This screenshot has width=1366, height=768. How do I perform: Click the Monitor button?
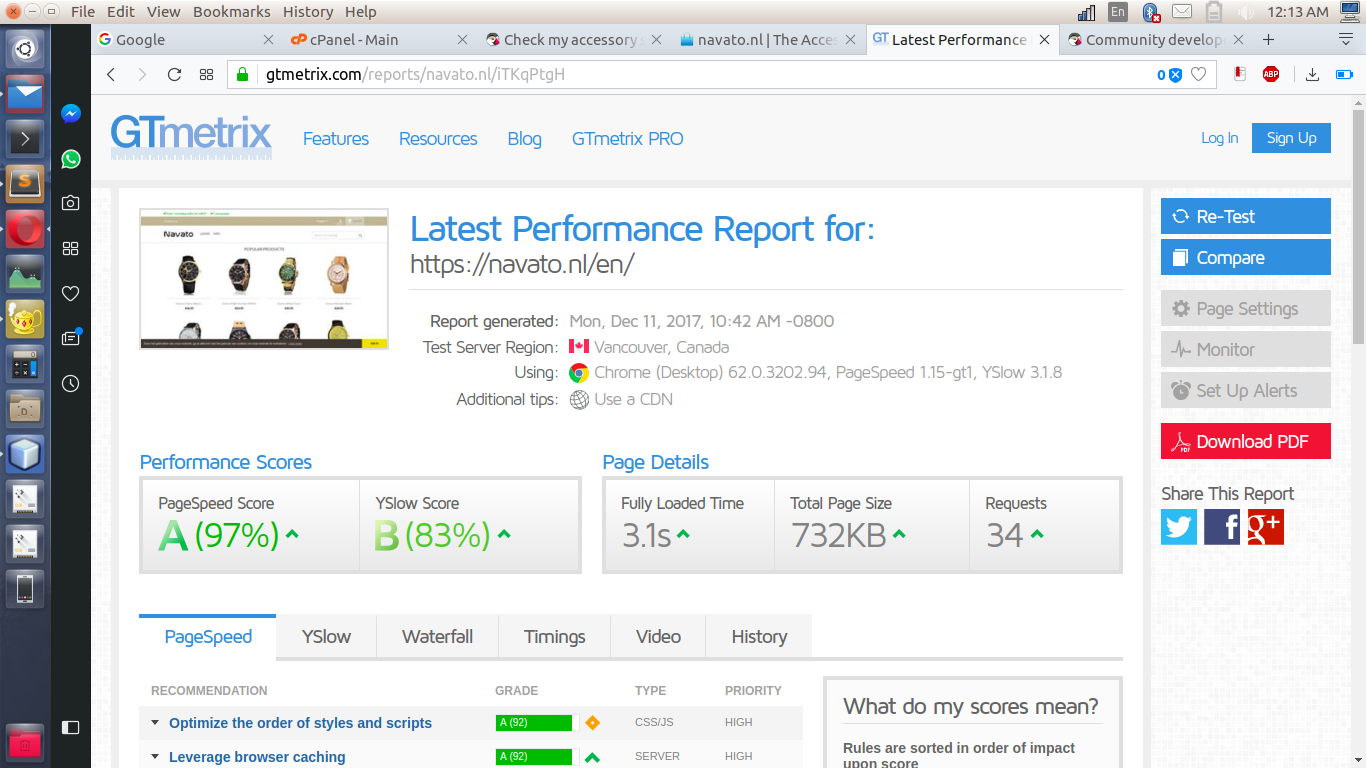[x=1246, y=349]
